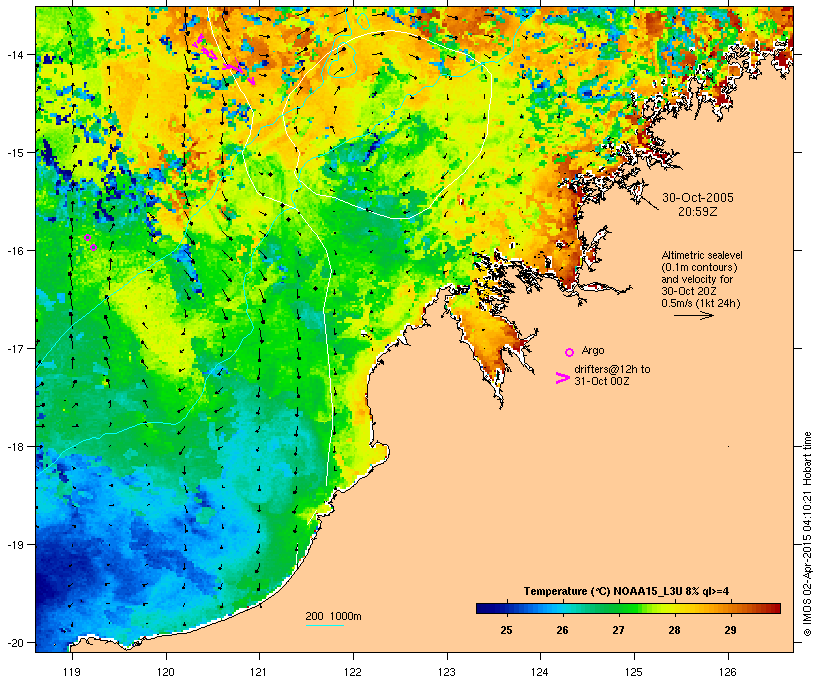Click the '30-Oct 20Z' text line

point(689,291)
